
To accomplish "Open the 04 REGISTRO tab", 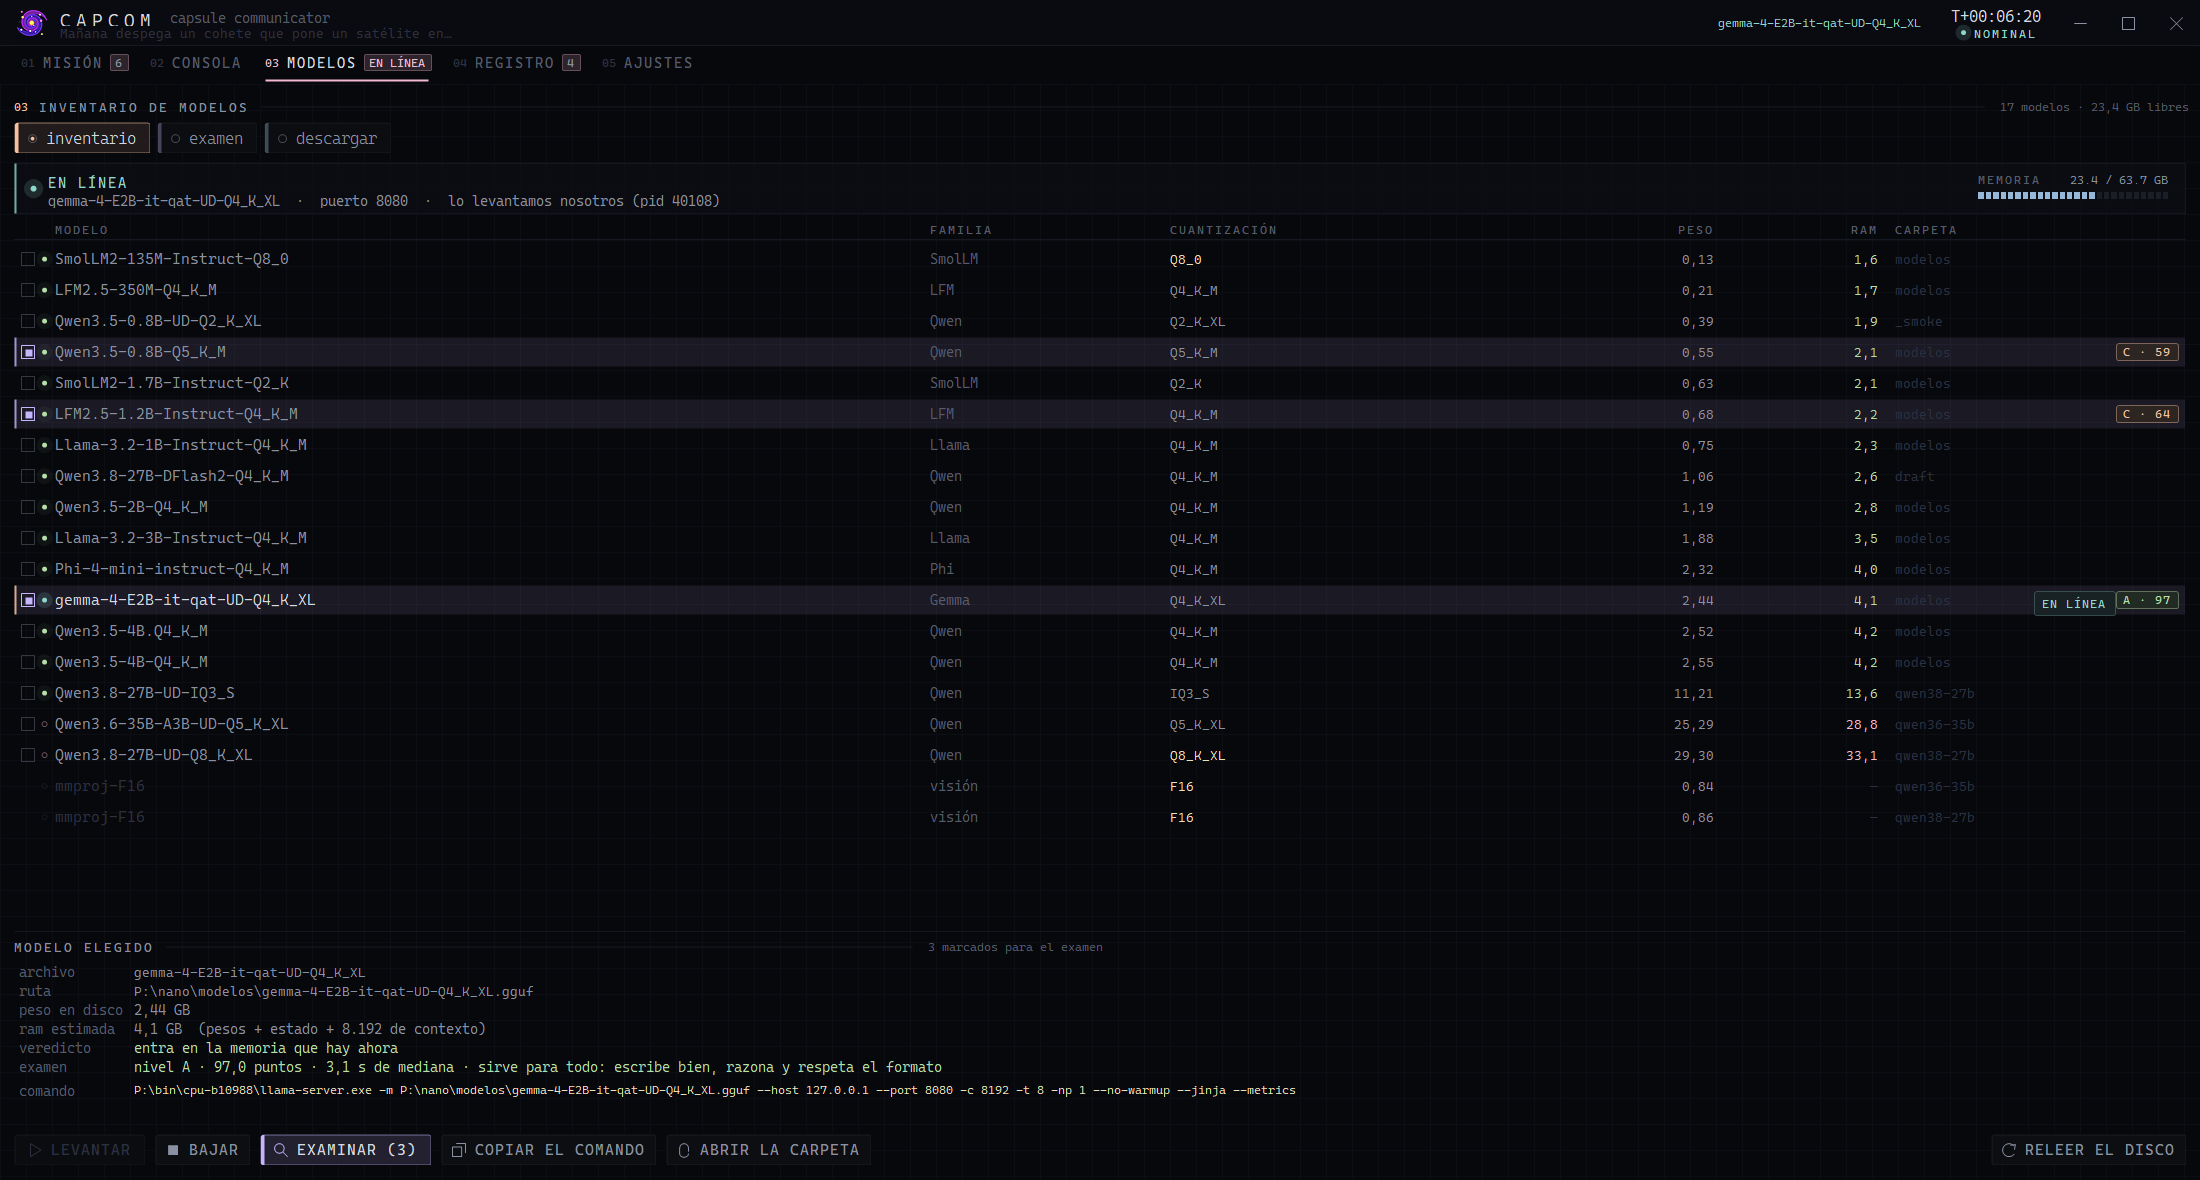I will click(516, 63).
